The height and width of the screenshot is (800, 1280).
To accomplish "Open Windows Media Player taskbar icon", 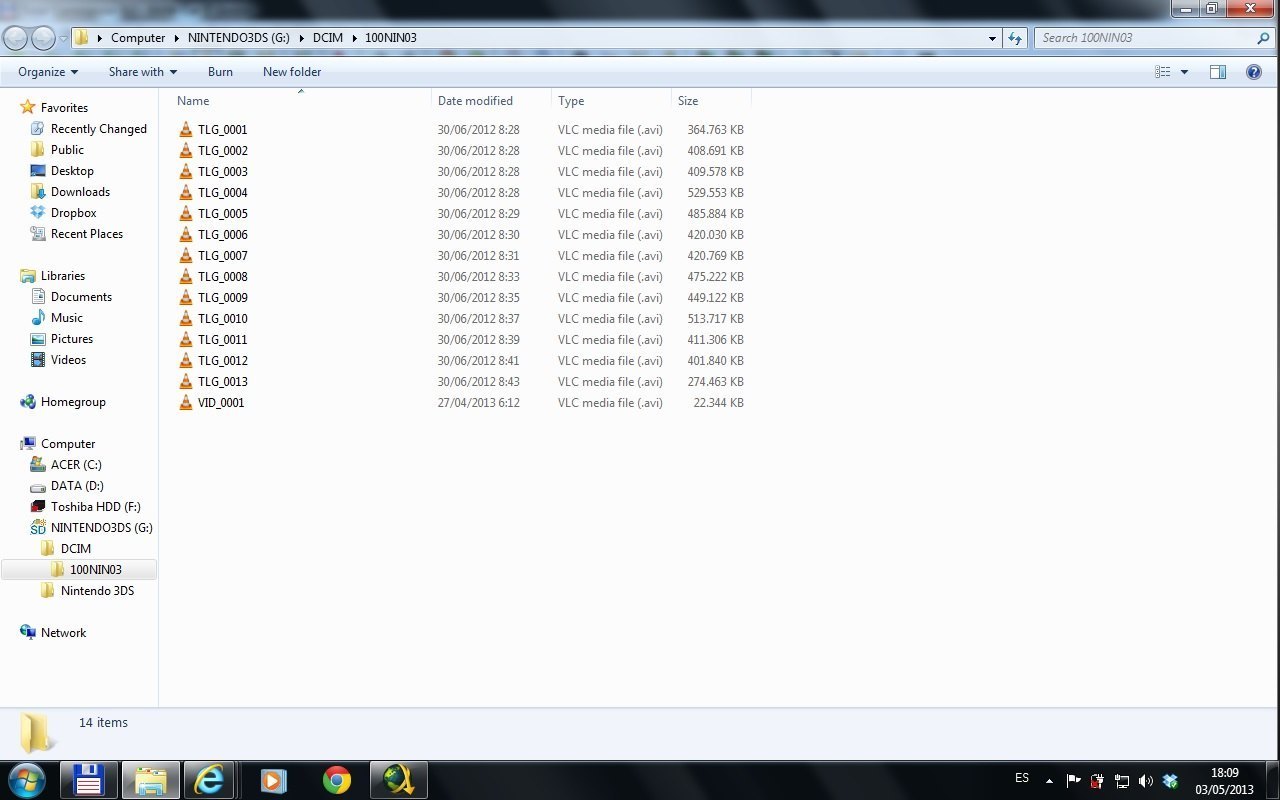I will (273, 780).
